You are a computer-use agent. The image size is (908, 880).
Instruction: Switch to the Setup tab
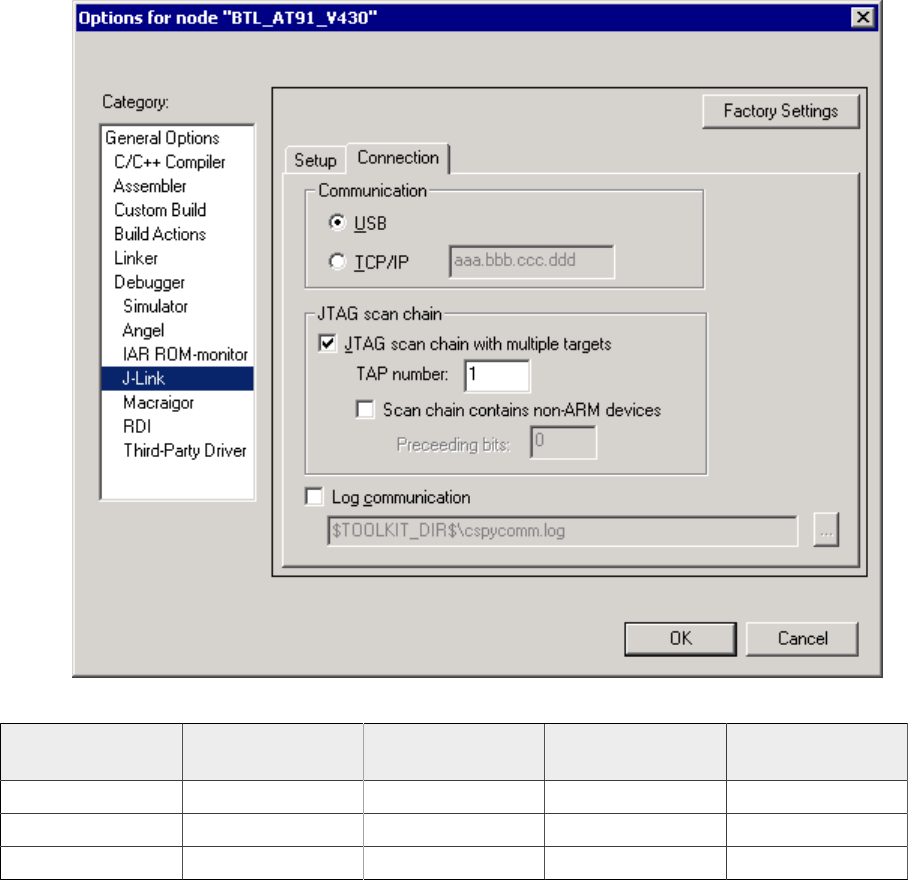pyautogui.click(x=315, y=160)
